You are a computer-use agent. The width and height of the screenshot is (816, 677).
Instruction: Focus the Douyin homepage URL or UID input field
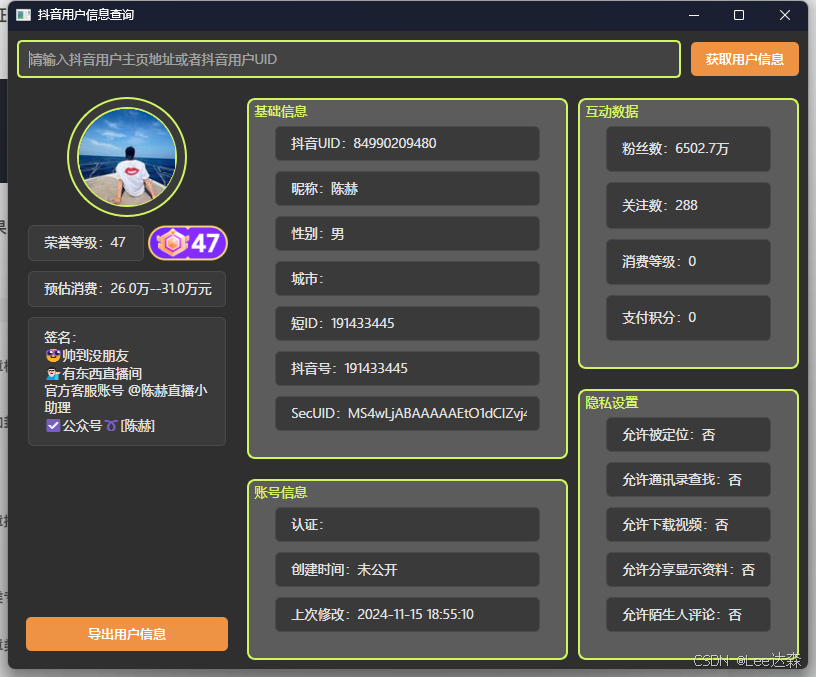(x=349, y=59)
